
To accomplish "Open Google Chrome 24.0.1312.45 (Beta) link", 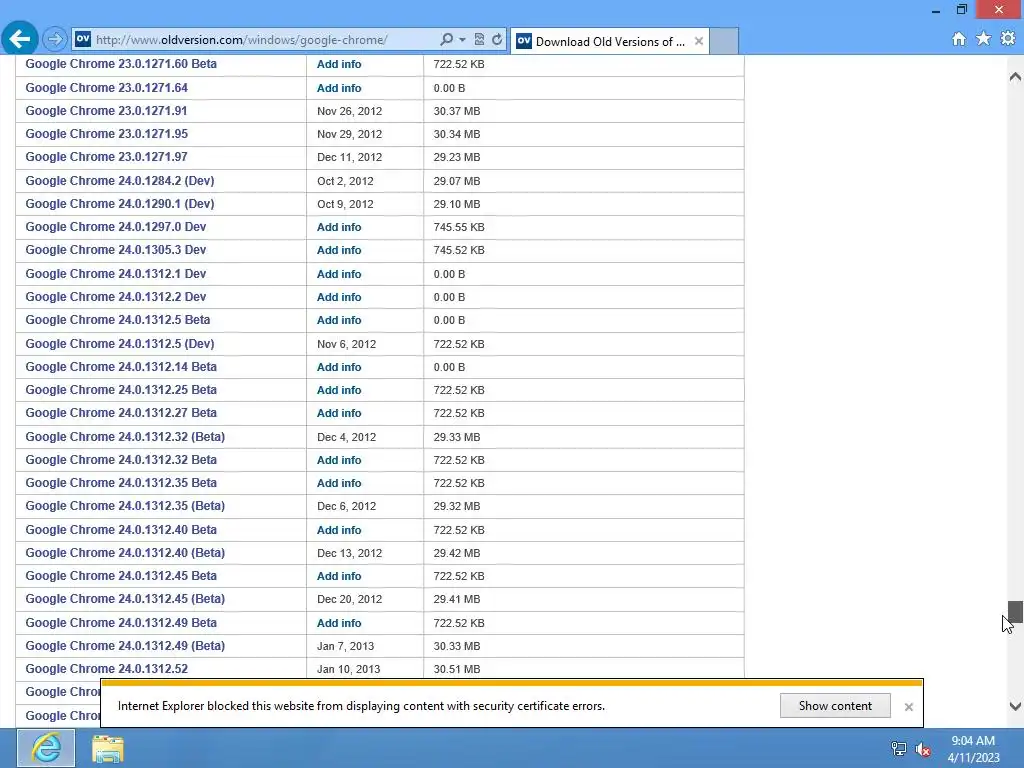I will 125,598.
